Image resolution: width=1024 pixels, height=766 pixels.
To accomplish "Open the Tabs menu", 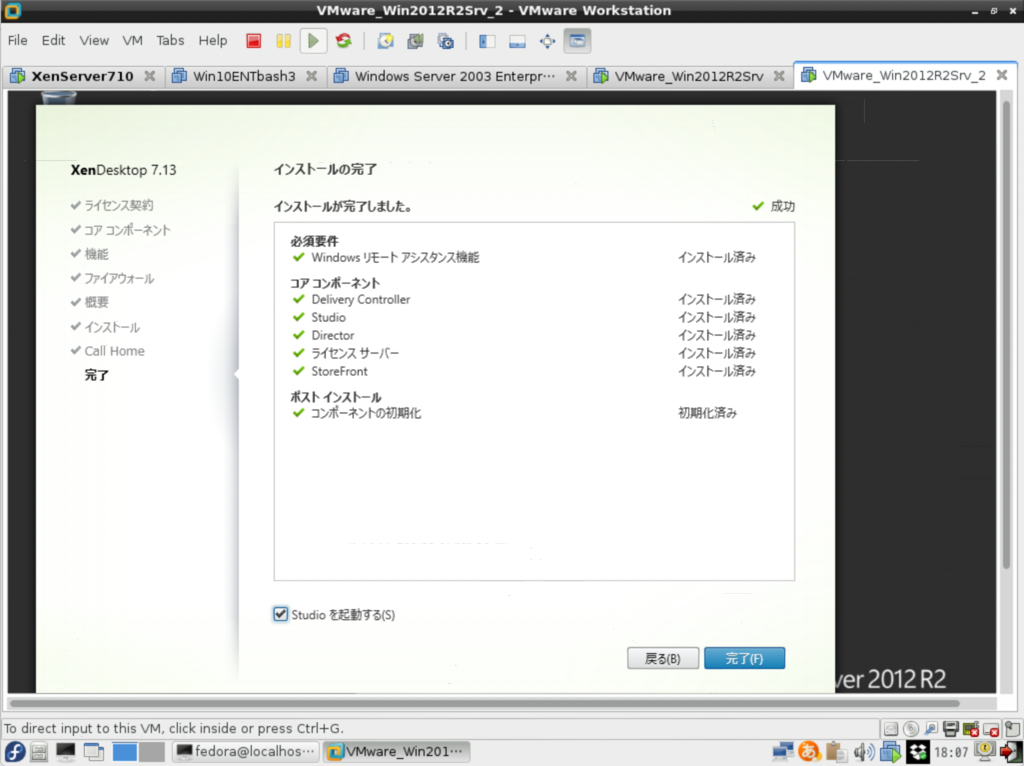I will tap(170, 40).
